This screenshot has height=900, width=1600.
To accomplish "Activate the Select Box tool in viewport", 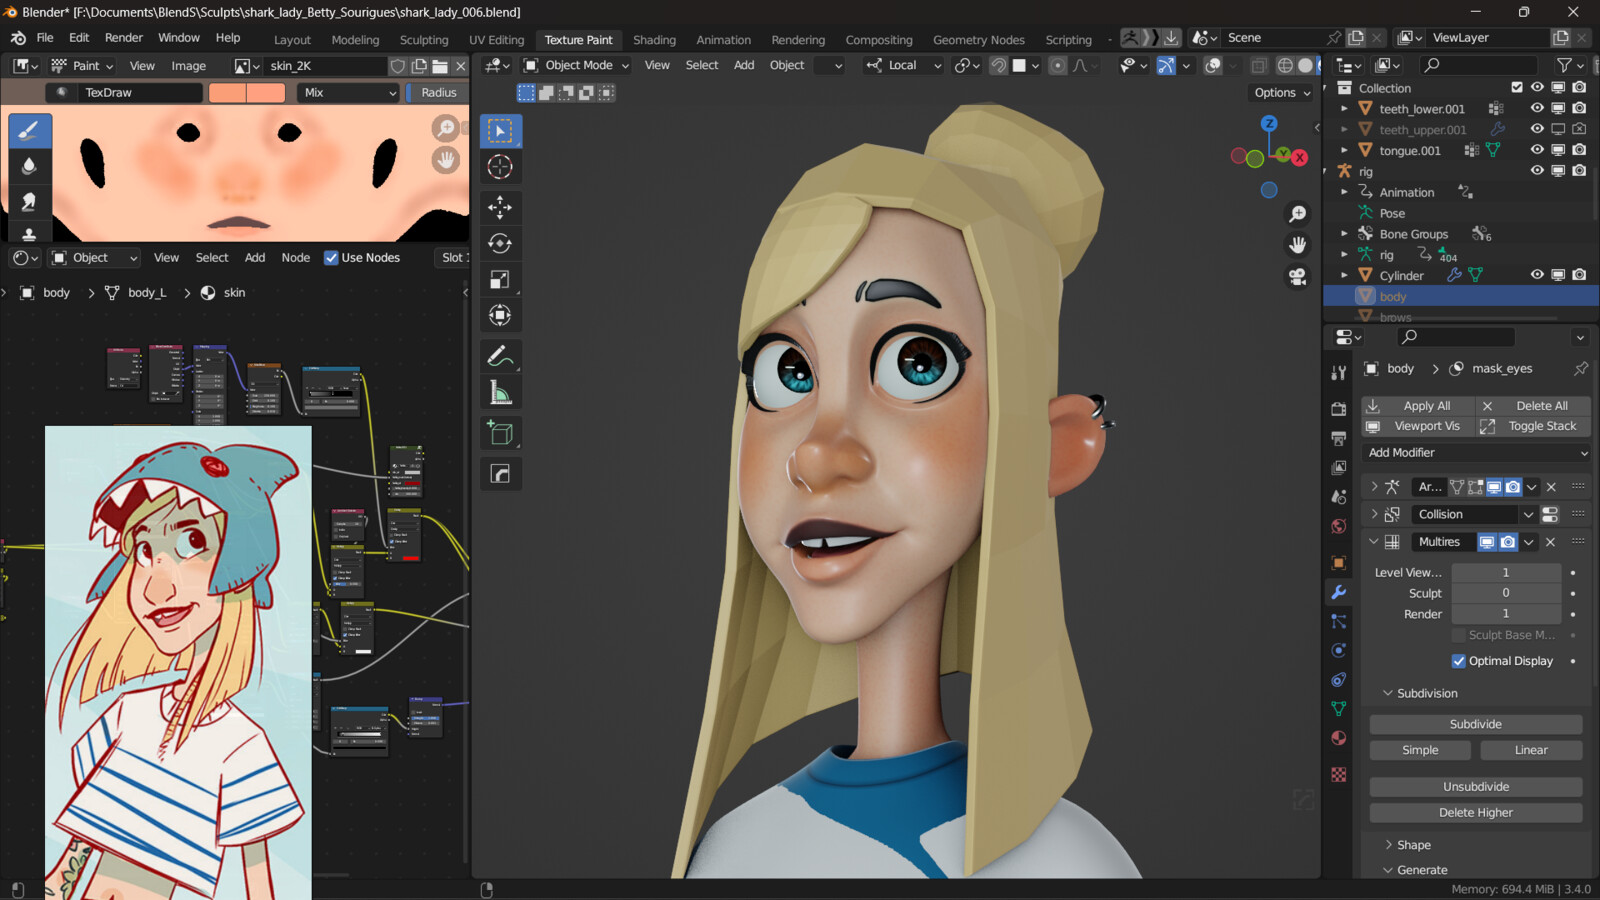I will point(500,131).
